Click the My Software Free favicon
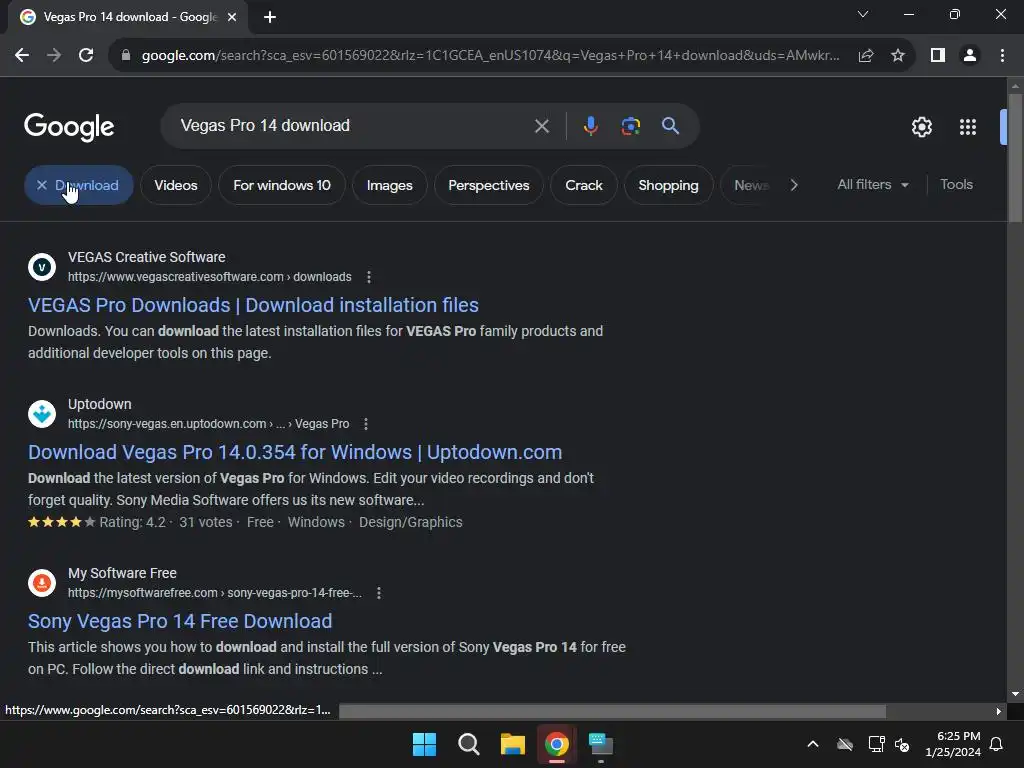 tap(42, 583)
